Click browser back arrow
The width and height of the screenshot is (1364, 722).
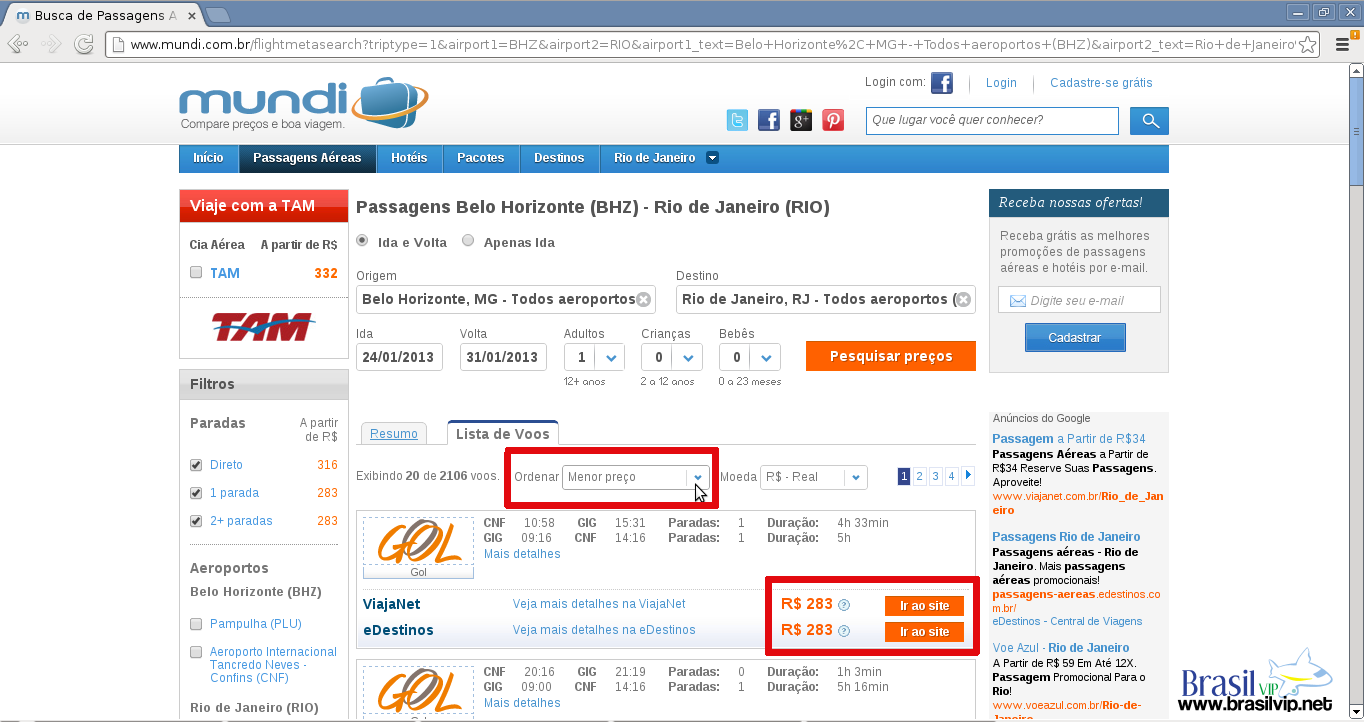(x=18, y=44)
